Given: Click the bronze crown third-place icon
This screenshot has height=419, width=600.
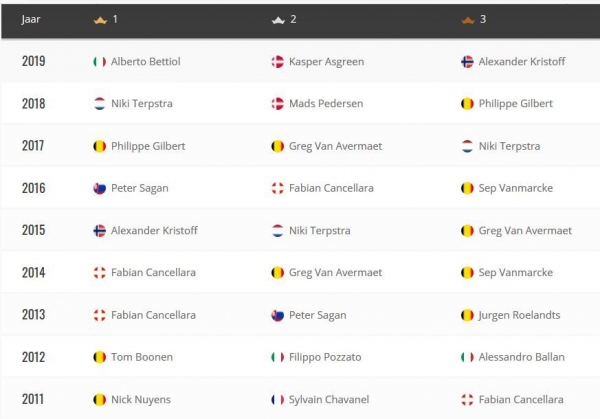Looking at the screenshot, I should coord(468,20).
